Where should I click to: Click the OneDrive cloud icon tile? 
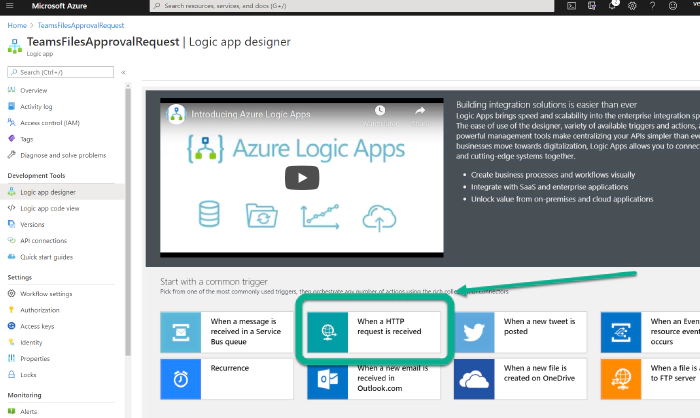[x=474, y=379]
